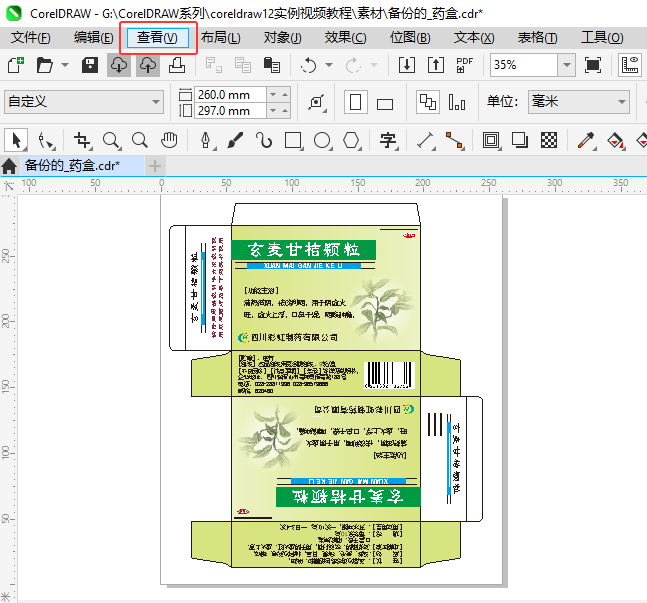Image resolution: width=647 pixels, height=603 pixels.
Task: Click the cloud download icon
Action: click(x=119, y=65)
